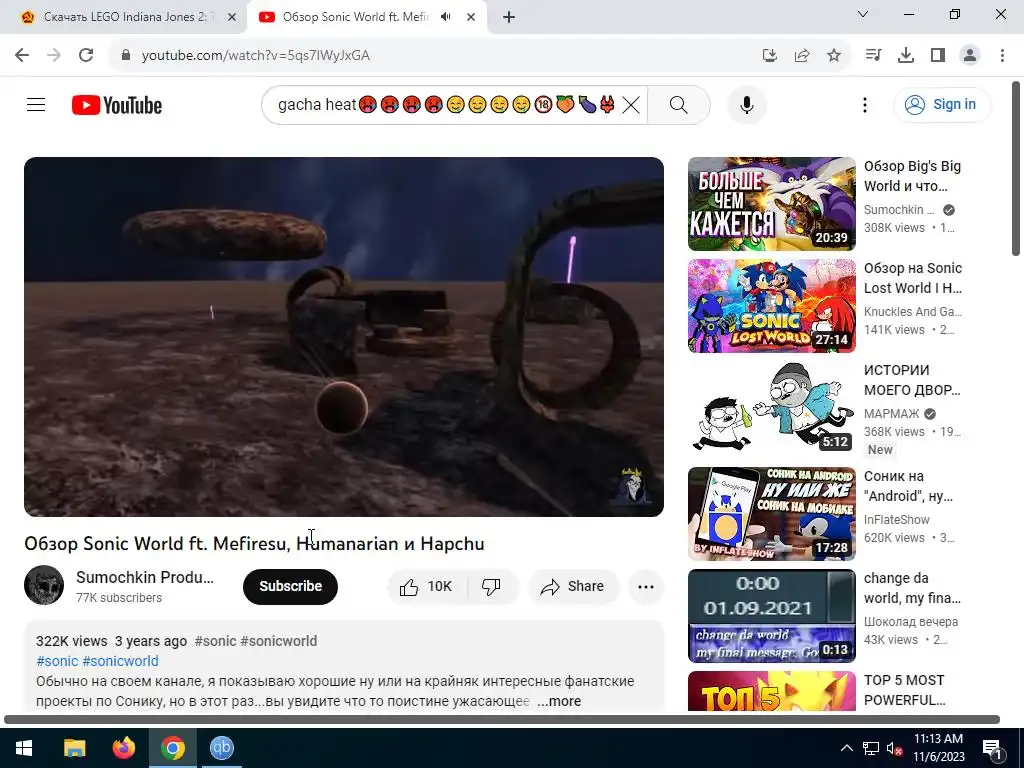1024x768 pixels.
Task: Launch Firefox from taskbar
Action: (x=123, y=748)
